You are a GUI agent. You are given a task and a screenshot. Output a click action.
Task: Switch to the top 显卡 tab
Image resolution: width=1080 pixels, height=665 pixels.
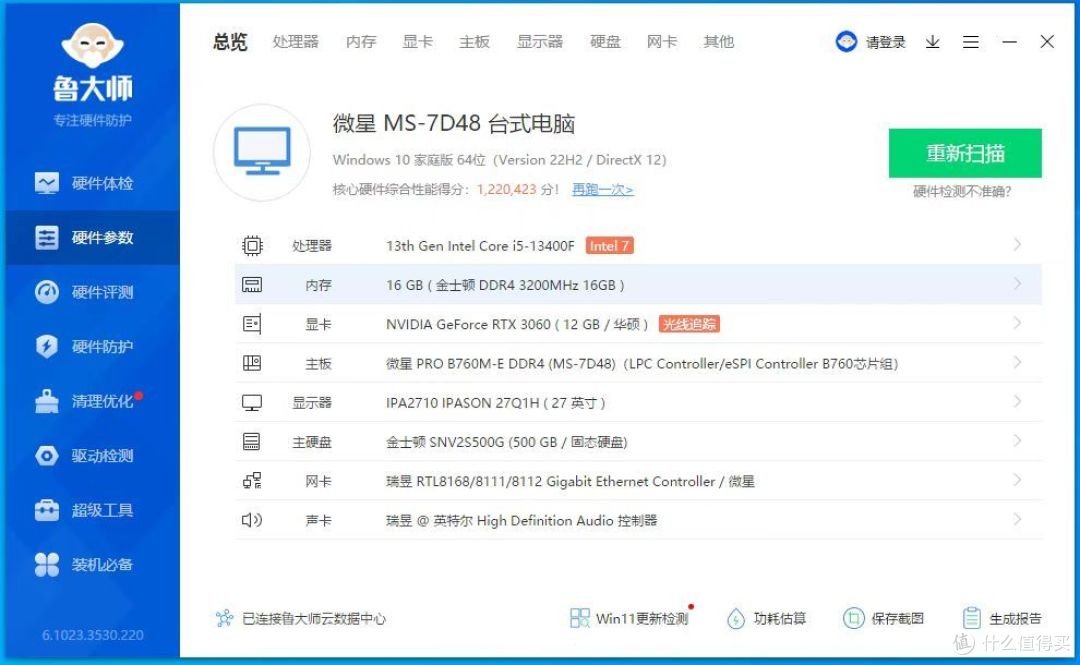point(417,42)
